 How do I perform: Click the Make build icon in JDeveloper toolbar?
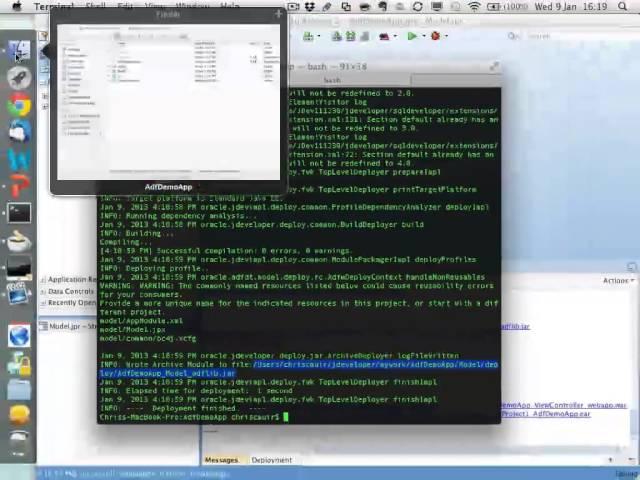[337, 36]
